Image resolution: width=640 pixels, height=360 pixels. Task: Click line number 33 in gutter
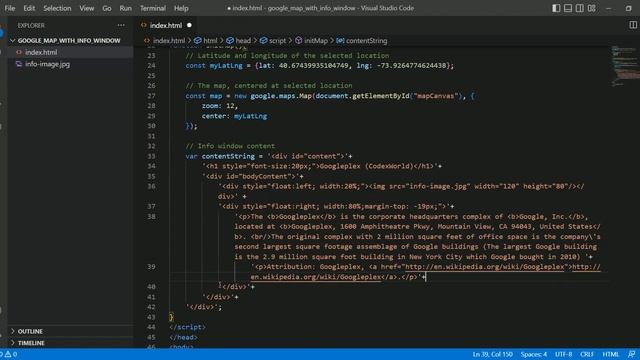pyautogui.click(x=151, y=156)
